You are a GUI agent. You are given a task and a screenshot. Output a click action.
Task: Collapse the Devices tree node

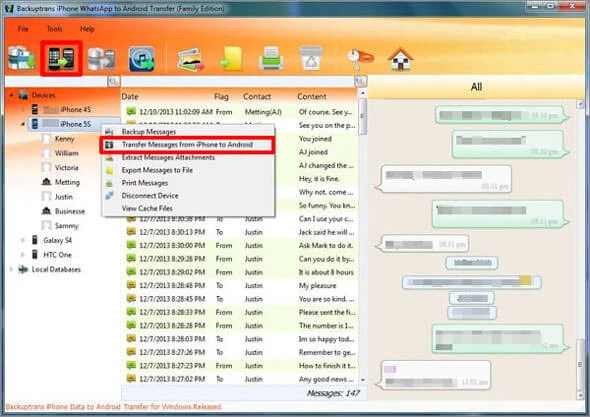tap(11, 95)
